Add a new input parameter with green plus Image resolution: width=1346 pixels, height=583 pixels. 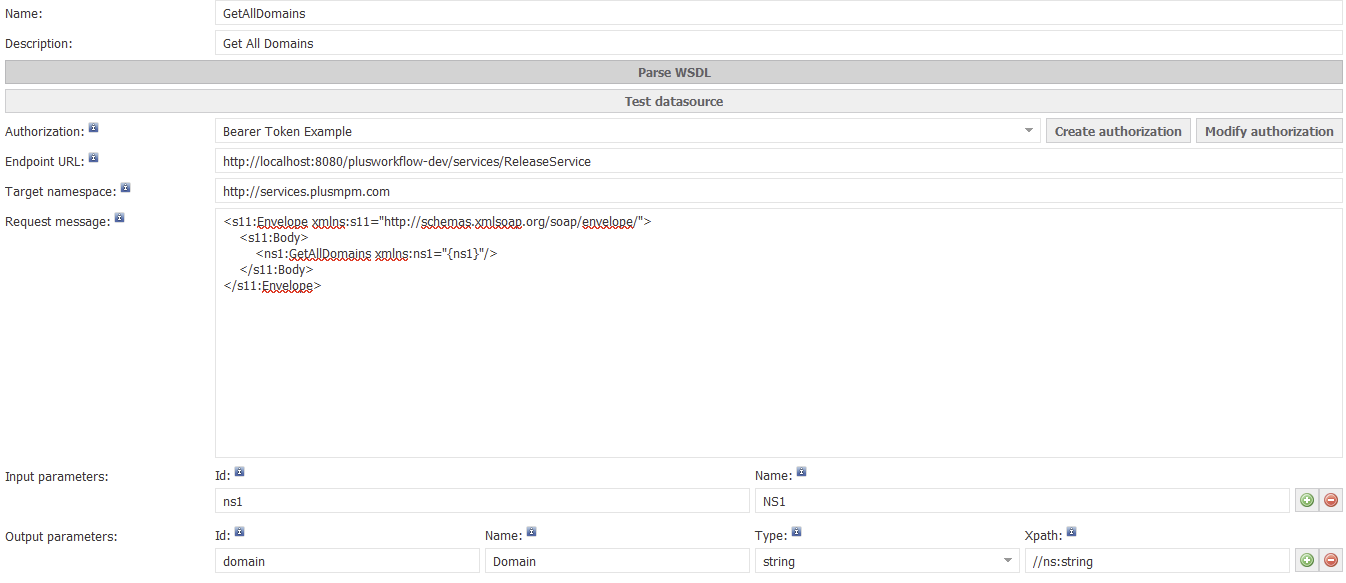(x=1306, y=500)
